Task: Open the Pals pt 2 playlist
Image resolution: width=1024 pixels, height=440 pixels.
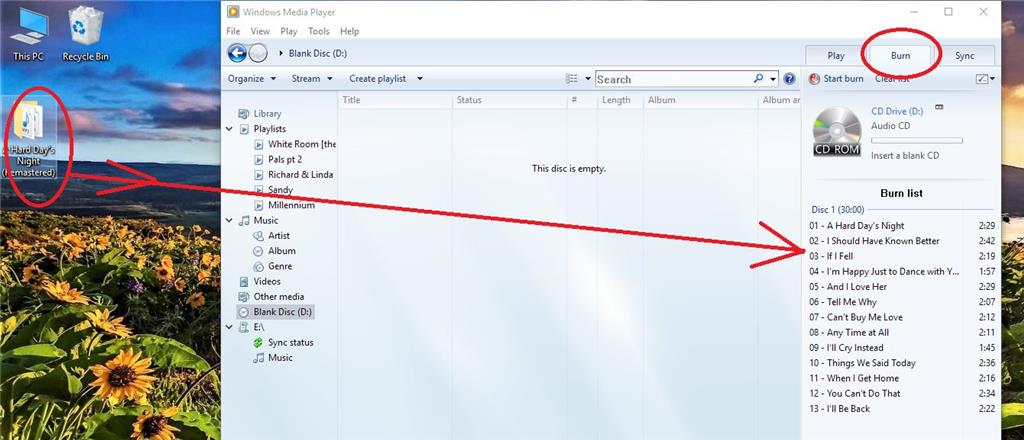Action: coord(285,159)
